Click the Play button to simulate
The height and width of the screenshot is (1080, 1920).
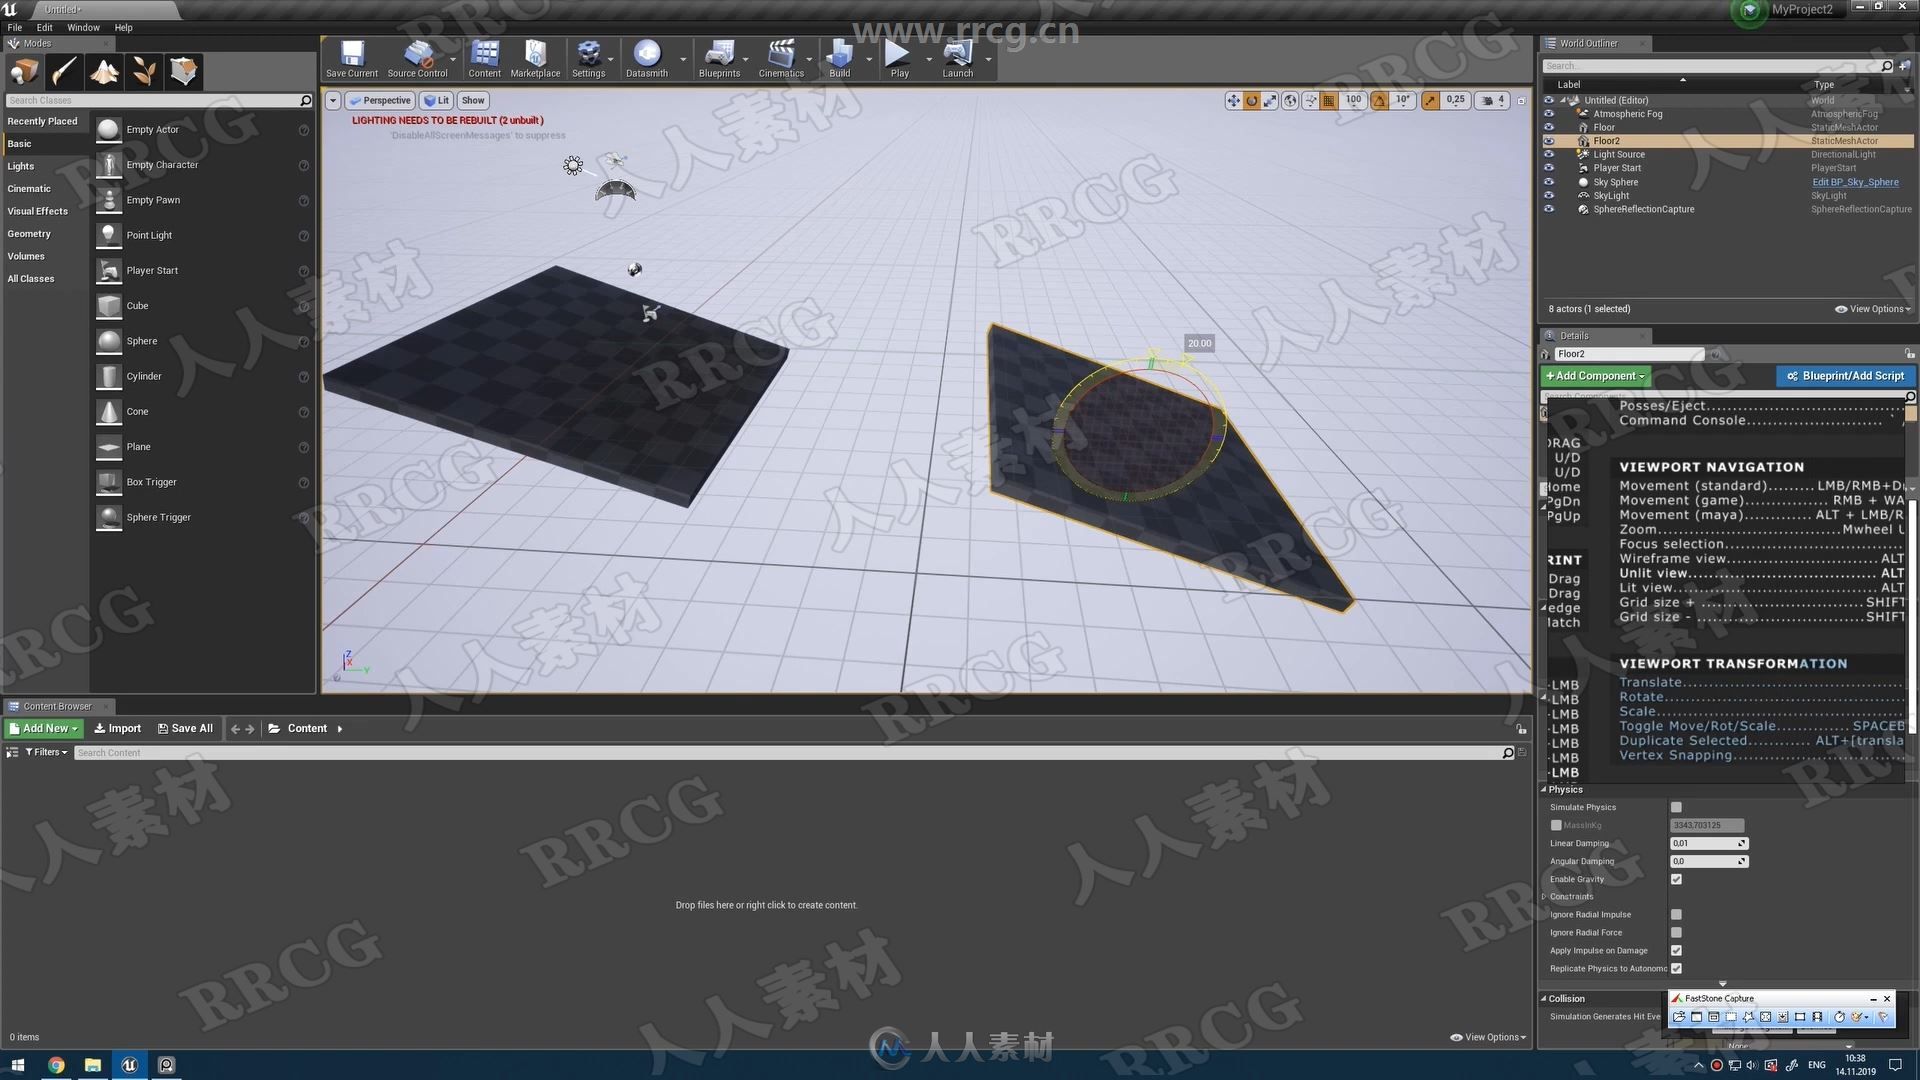click(x=898, y=58)
